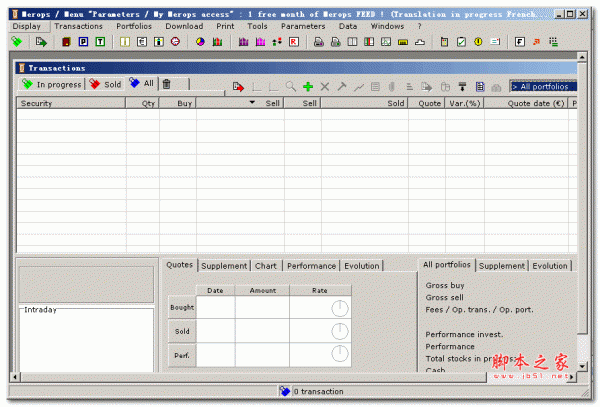Viewport: 600px width, 407px height.
Task: Open the Chart tab
Action: (266, 266)
